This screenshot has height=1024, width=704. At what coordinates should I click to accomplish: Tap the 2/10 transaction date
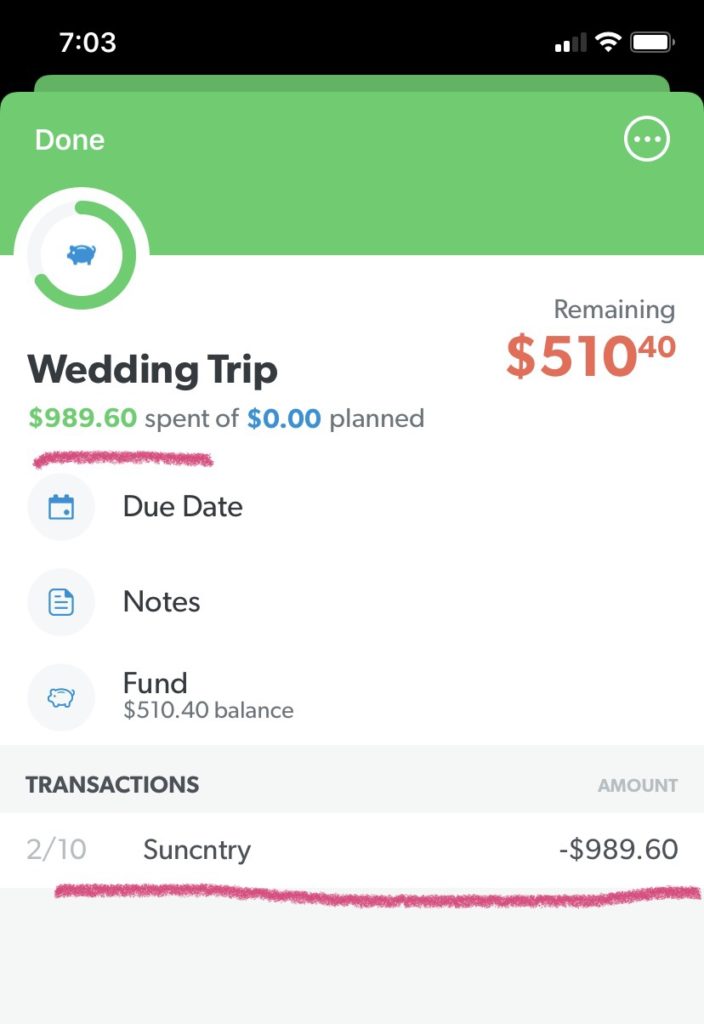(x=56, y=850)
